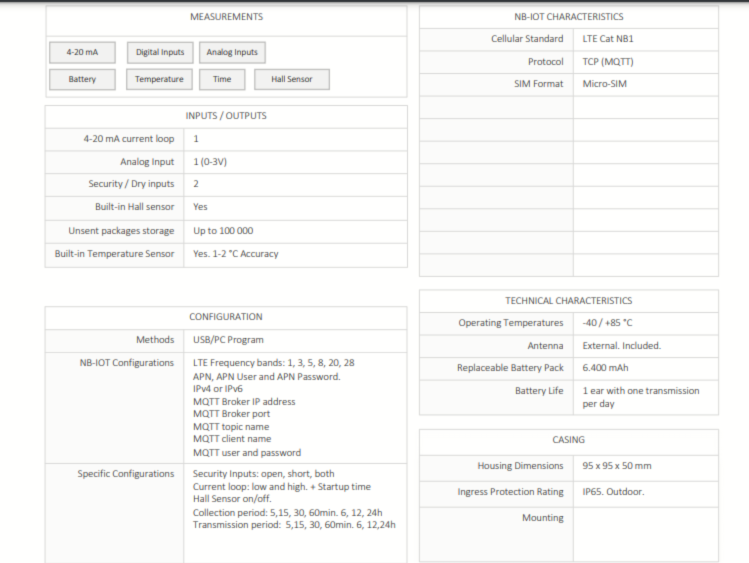Image resolution: width=749 pixels, height=563 pixels.
Task: Click 'Replaceable Battery Pack' label
Action: coord(510,368)
